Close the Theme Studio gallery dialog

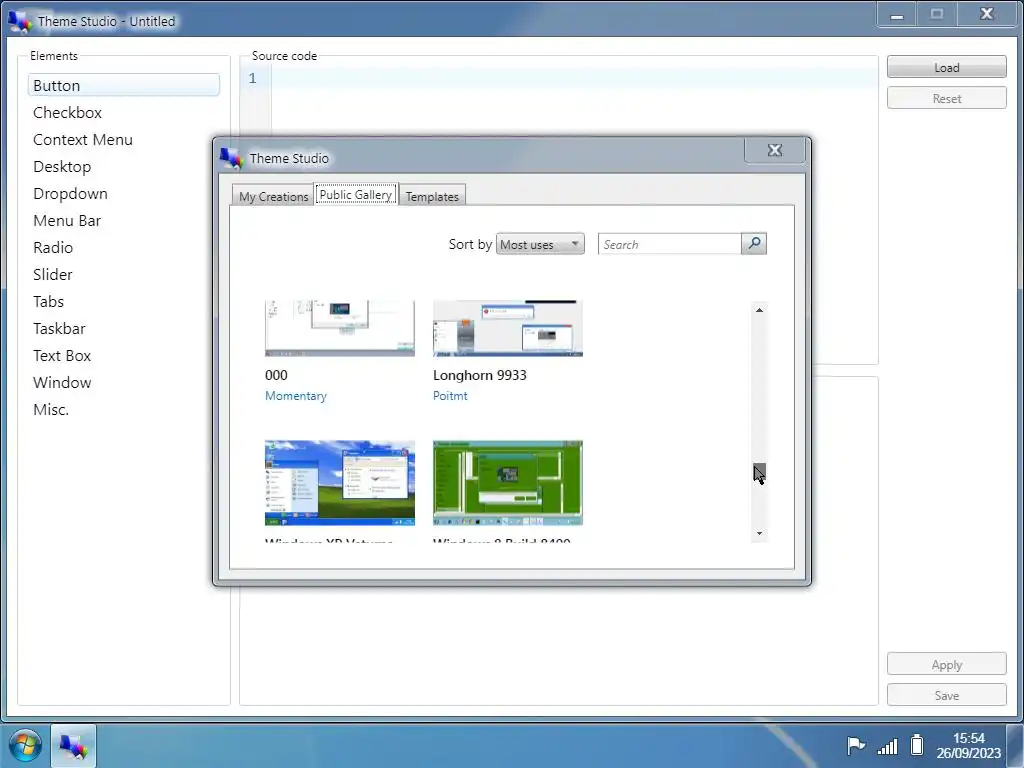pos(775,150)
